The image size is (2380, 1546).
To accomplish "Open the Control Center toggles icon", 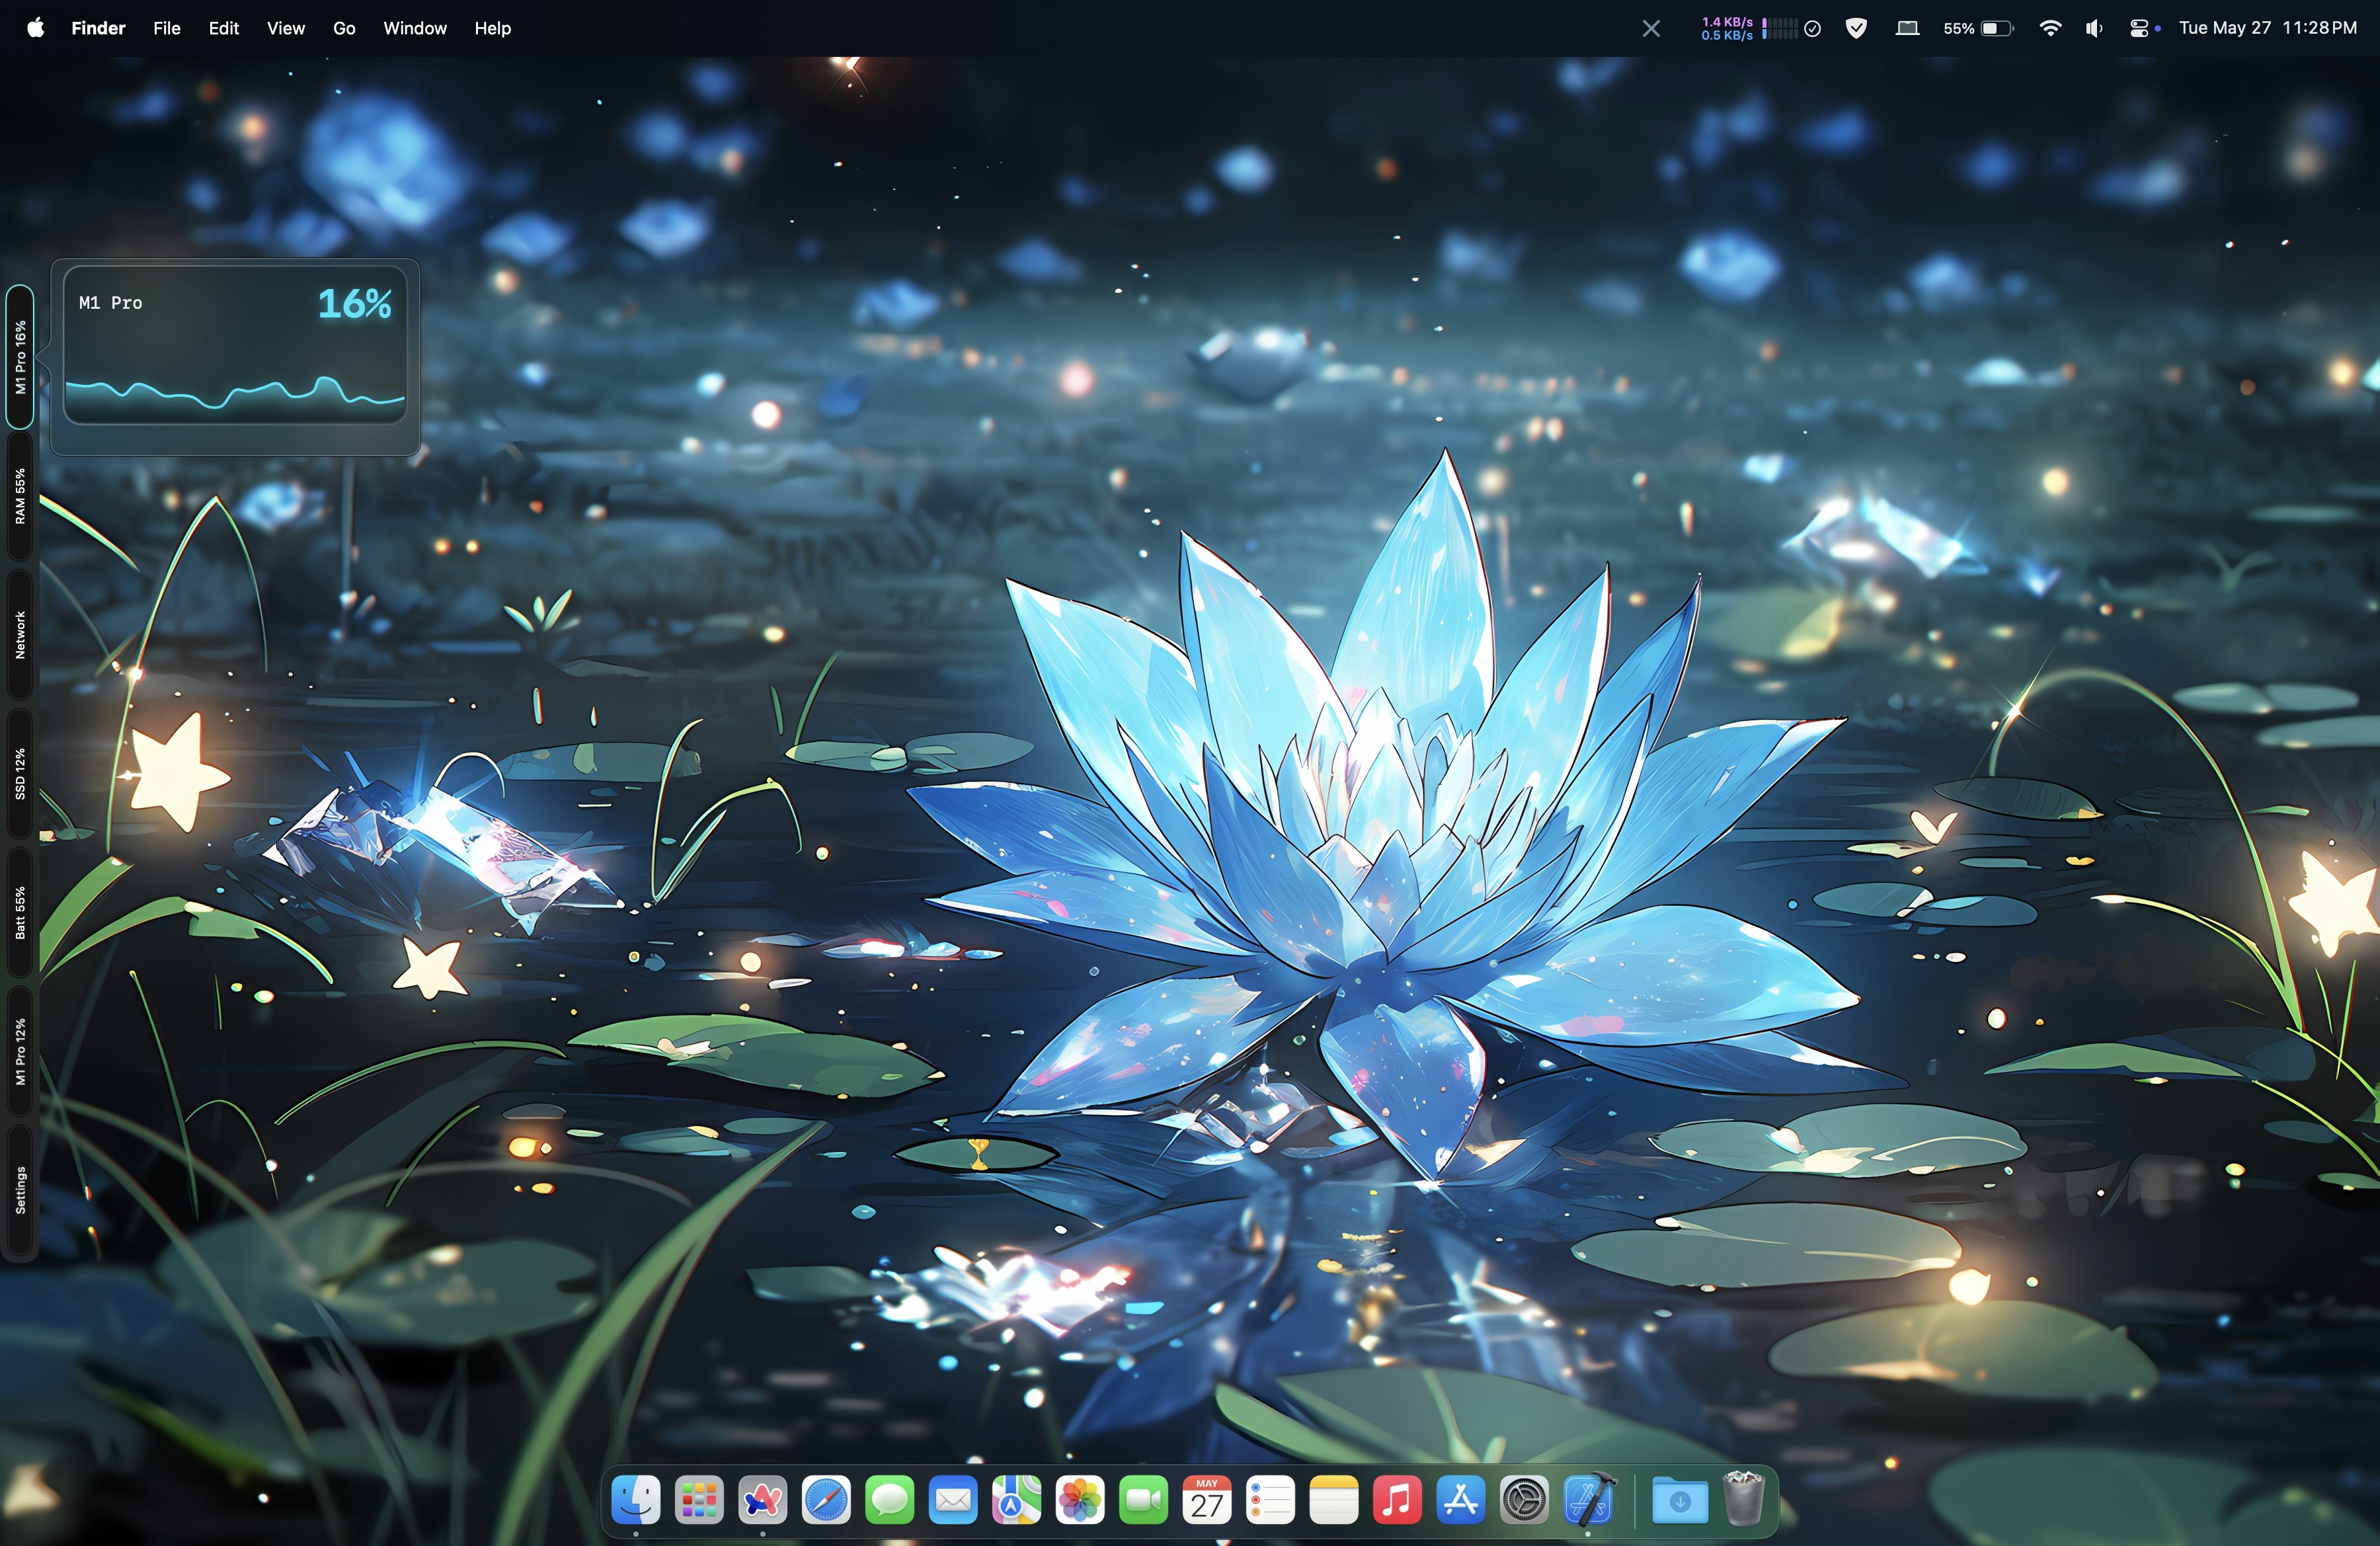I will coord(2138,28).
